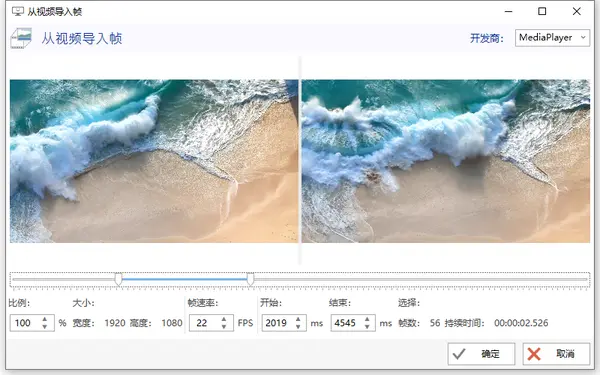Click the film frames icon beside the header
Viewport: 600px width, 375px height.
click(21, 38)
